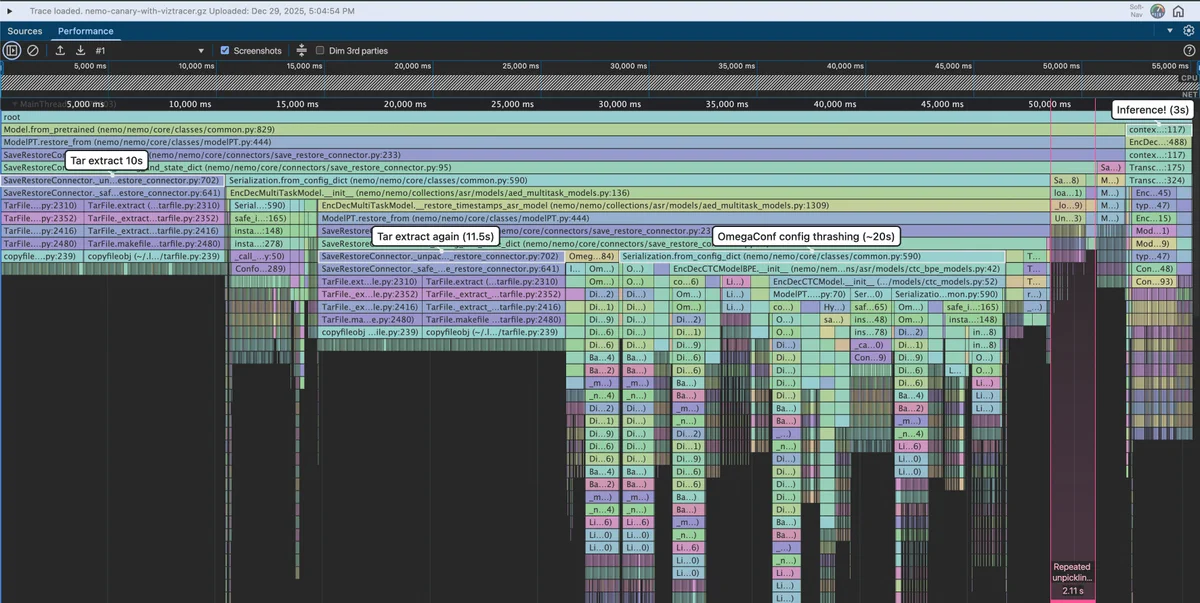The width and height of the screenshot is (1200, 603).
Task: Open the settings gear icon
Action: (x=1189, y=31)
